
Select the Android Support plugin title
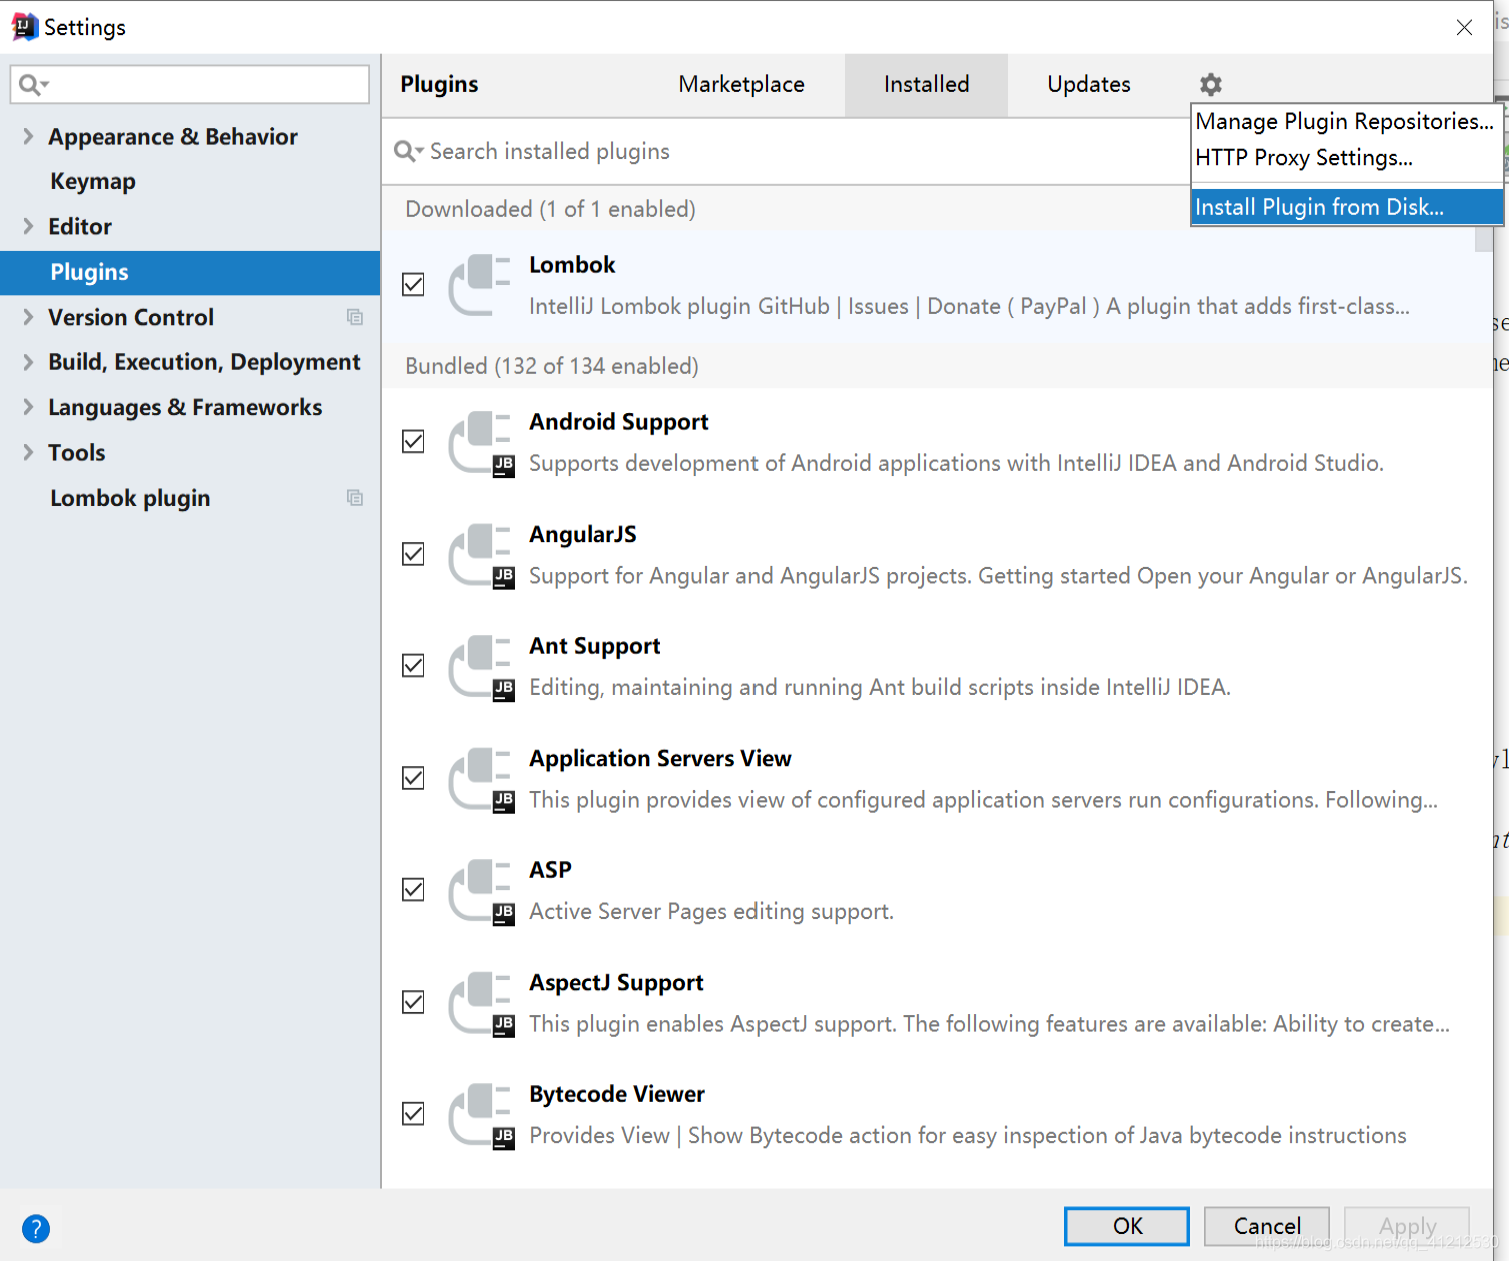pos(619,422)
